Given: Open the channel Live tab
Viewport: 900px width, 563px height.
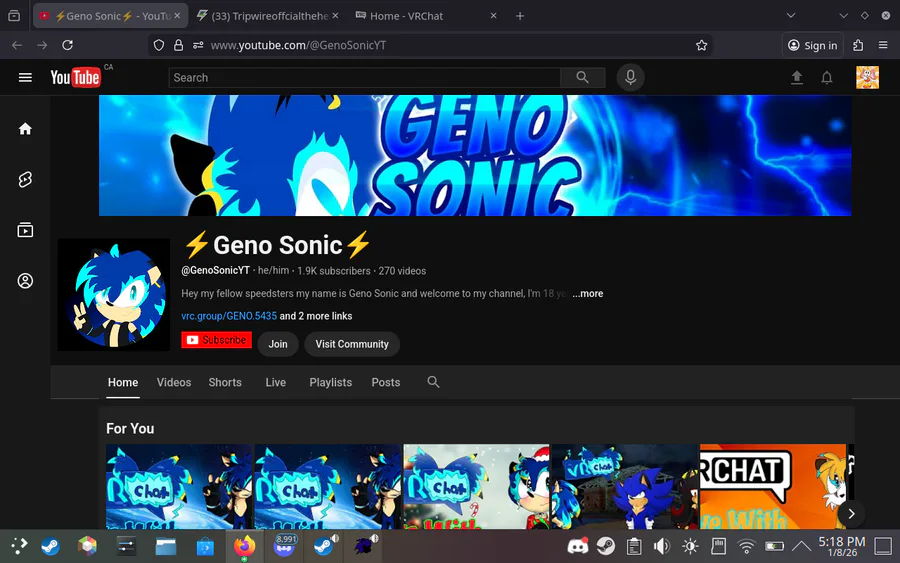Looking at the screenshot, I should click(x=276, y=382).
